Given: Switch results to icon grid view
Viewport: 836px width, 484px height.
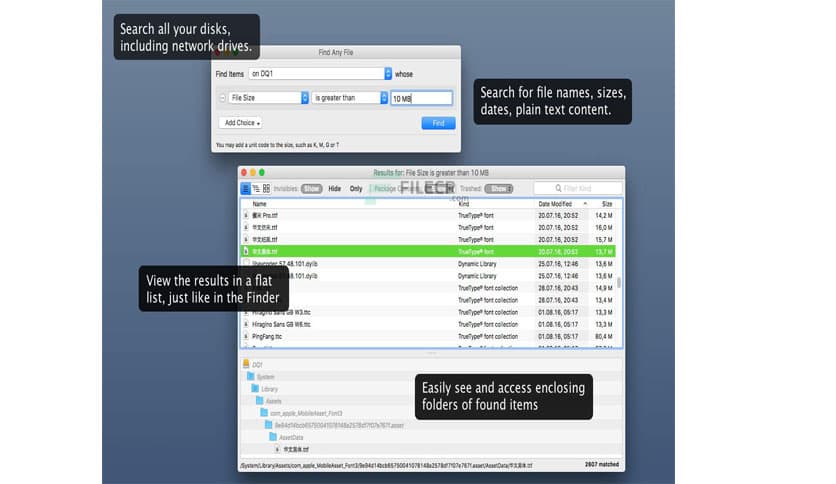Looking at the screenshot, I should tap(266, 189).
